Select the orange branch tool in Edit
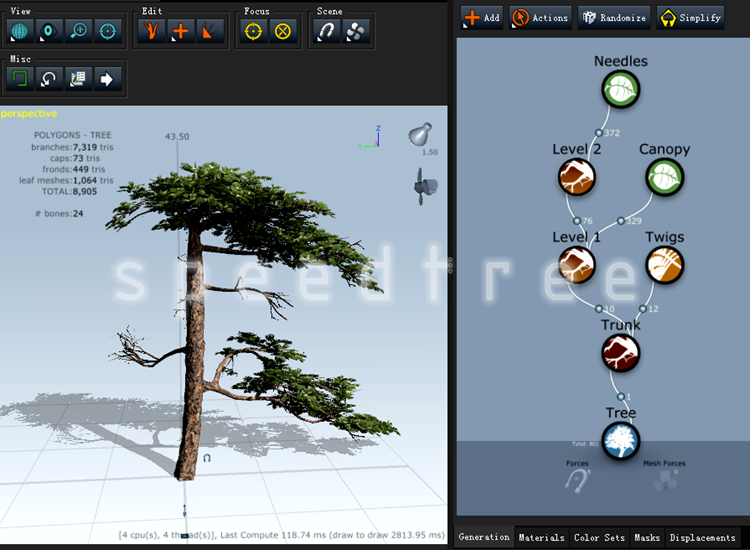Viewport: 750px width, 550px height. 152,31
